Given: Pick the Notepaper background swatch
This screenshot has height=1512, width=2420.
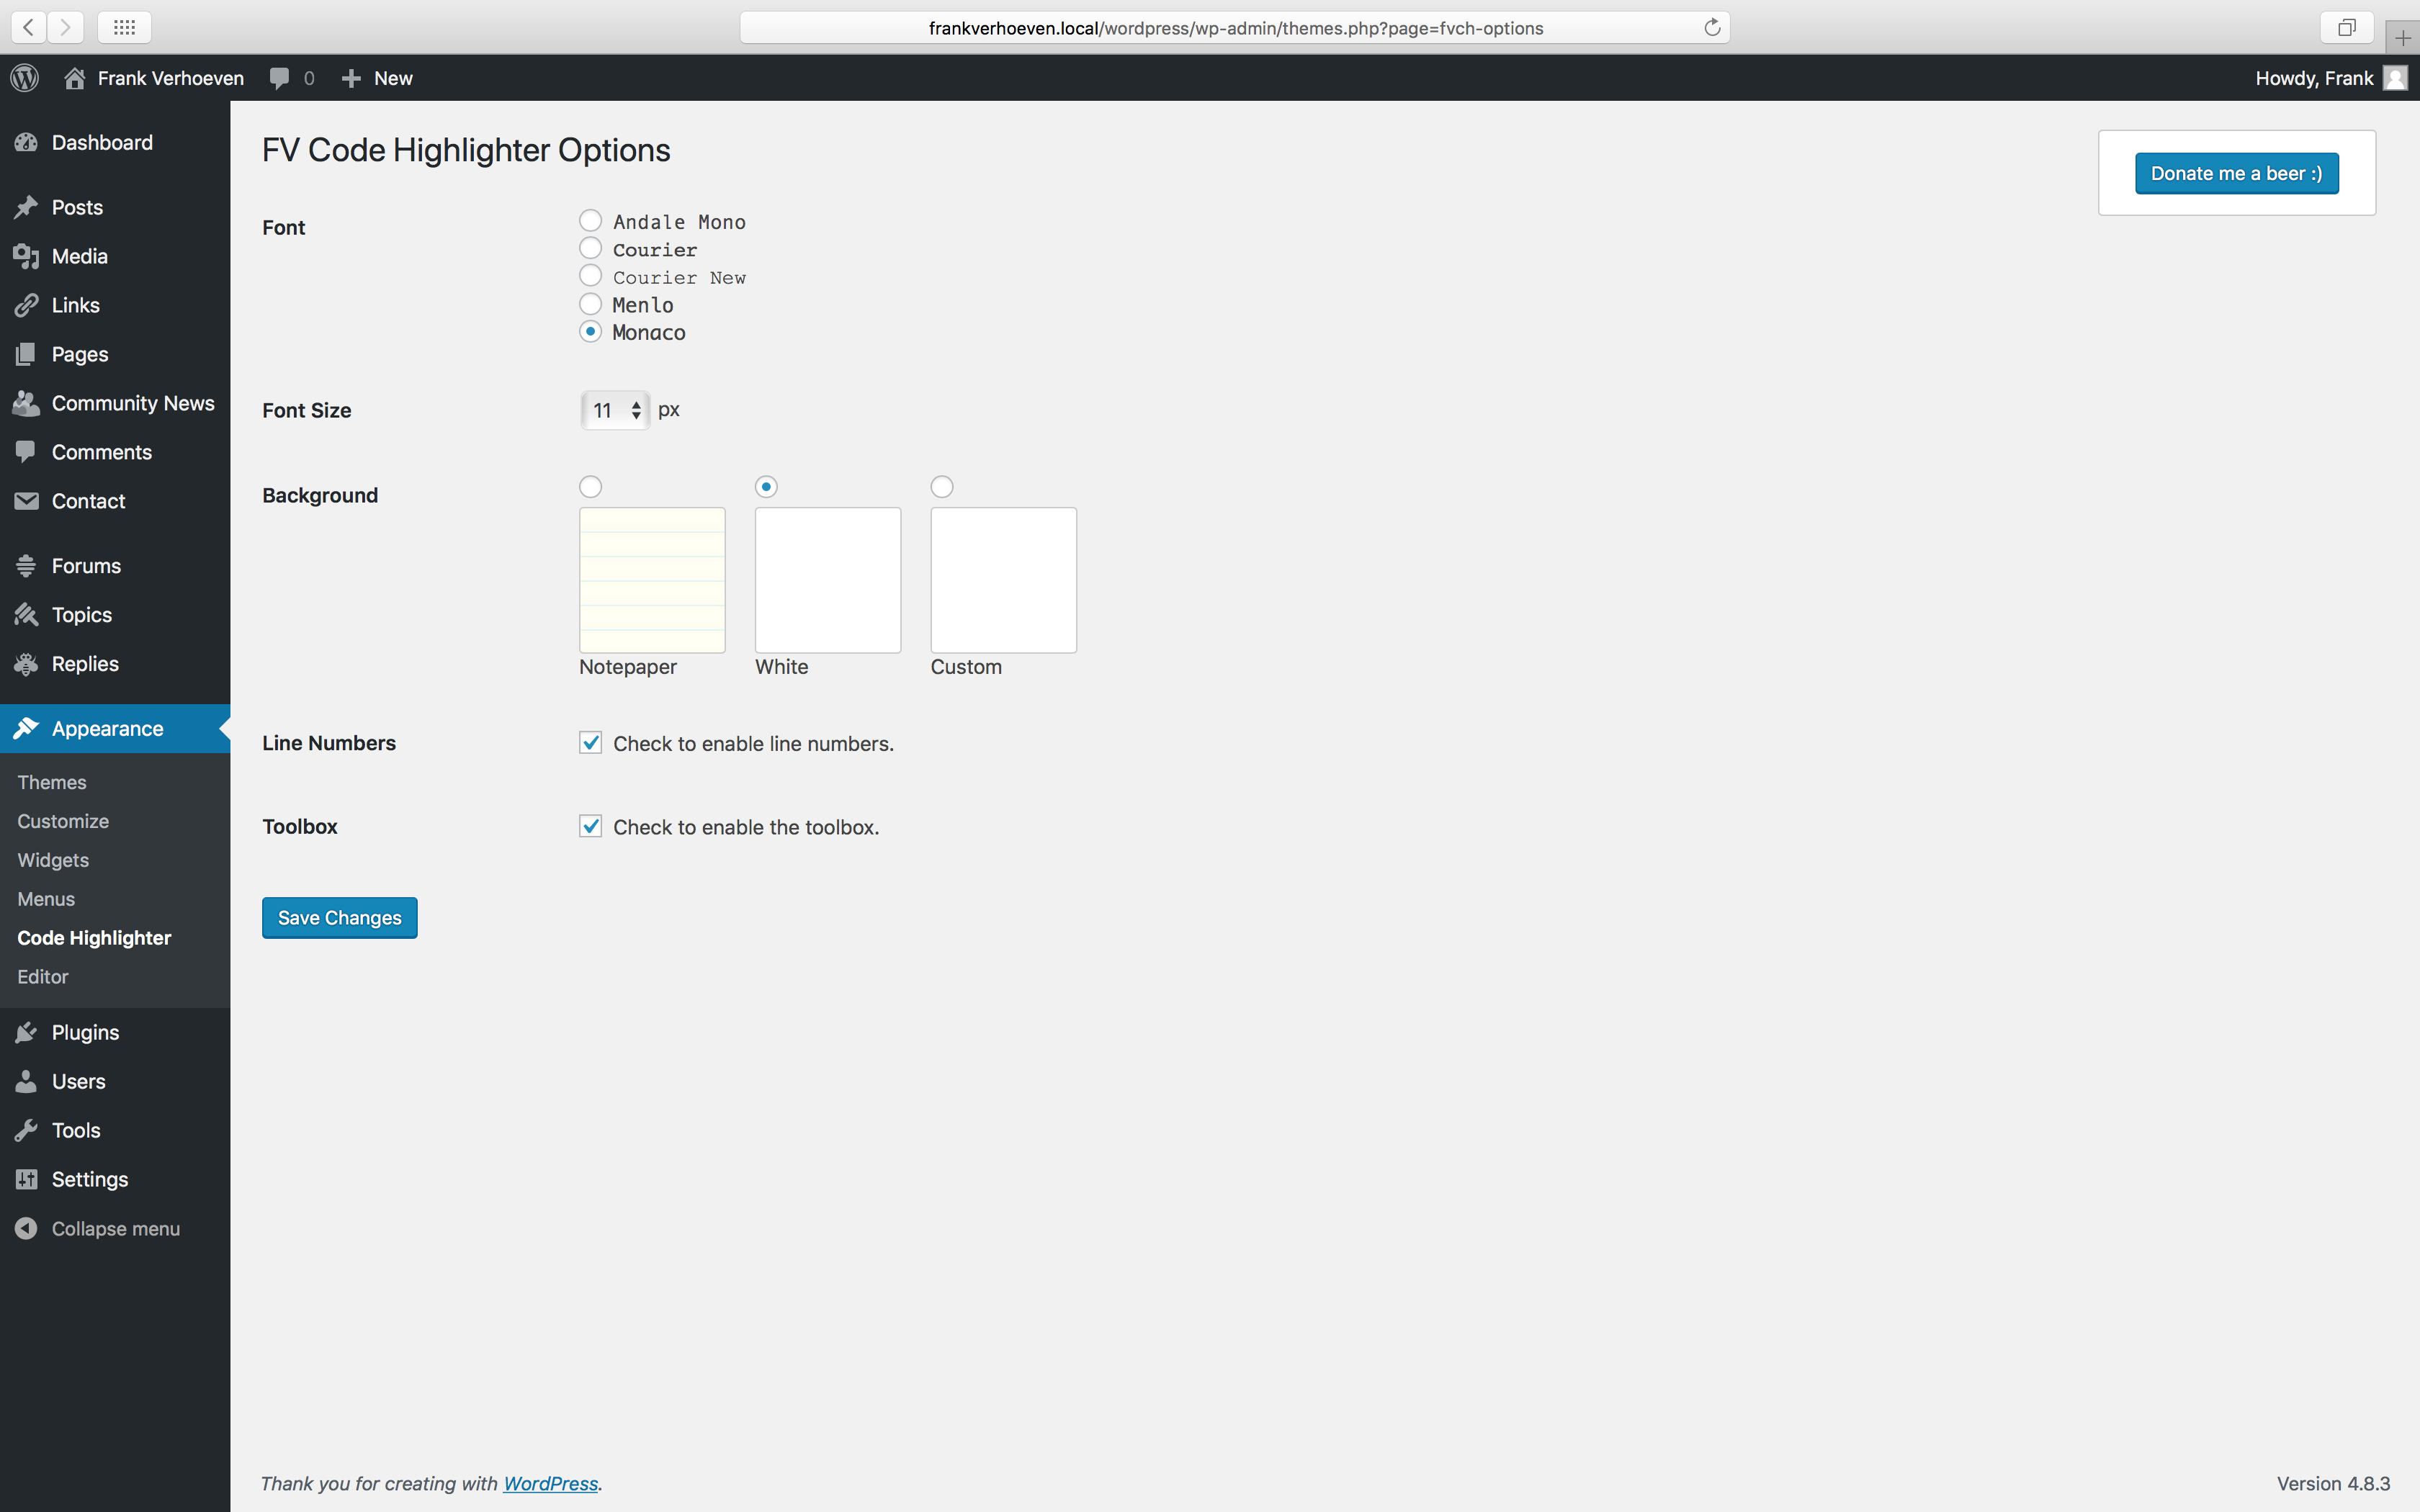Looking at the screenshot, I should 652,580.
